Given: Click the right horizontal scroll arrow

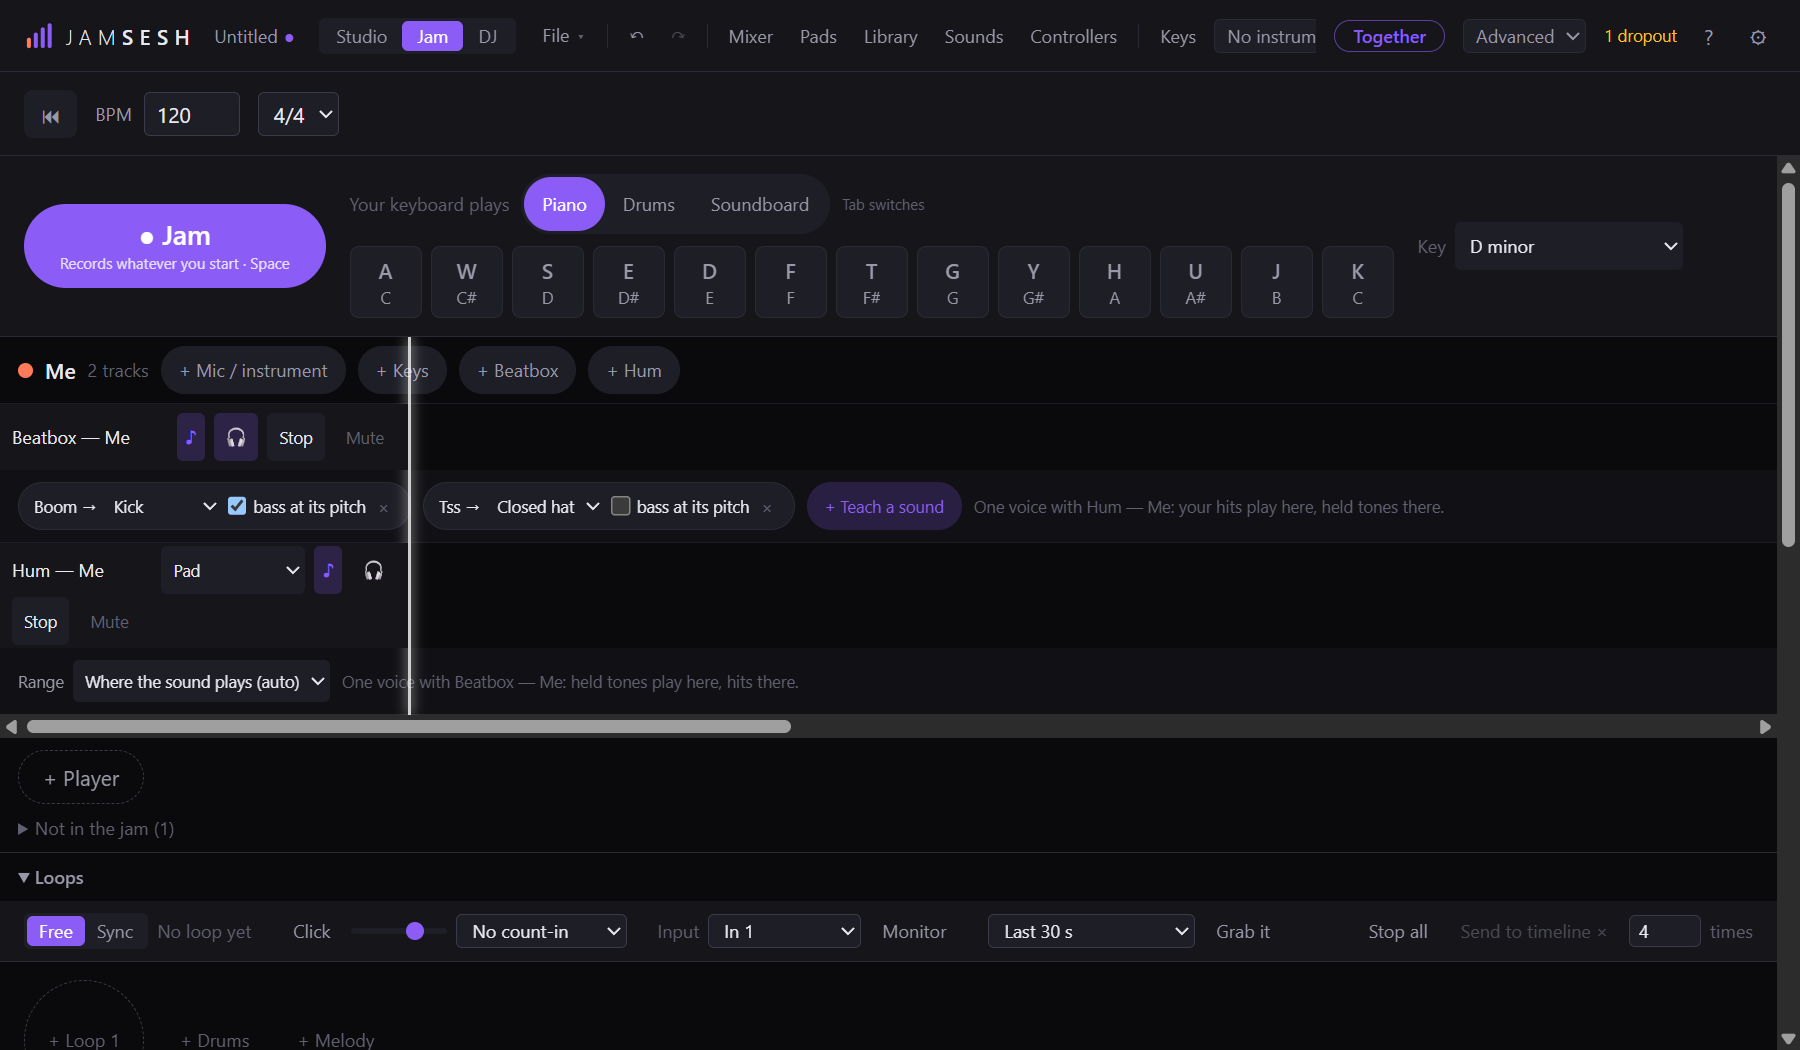Looking at the screenshot, I should click(1765, 727).
